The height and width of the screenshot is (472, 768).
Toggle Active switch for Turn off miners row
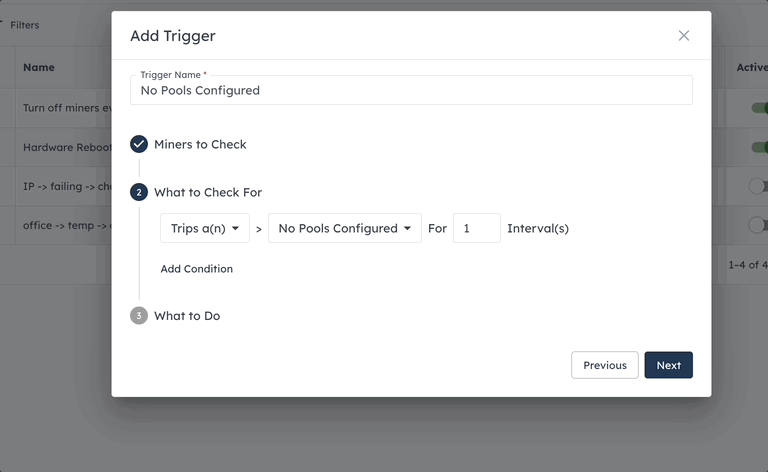click(760, 108)
